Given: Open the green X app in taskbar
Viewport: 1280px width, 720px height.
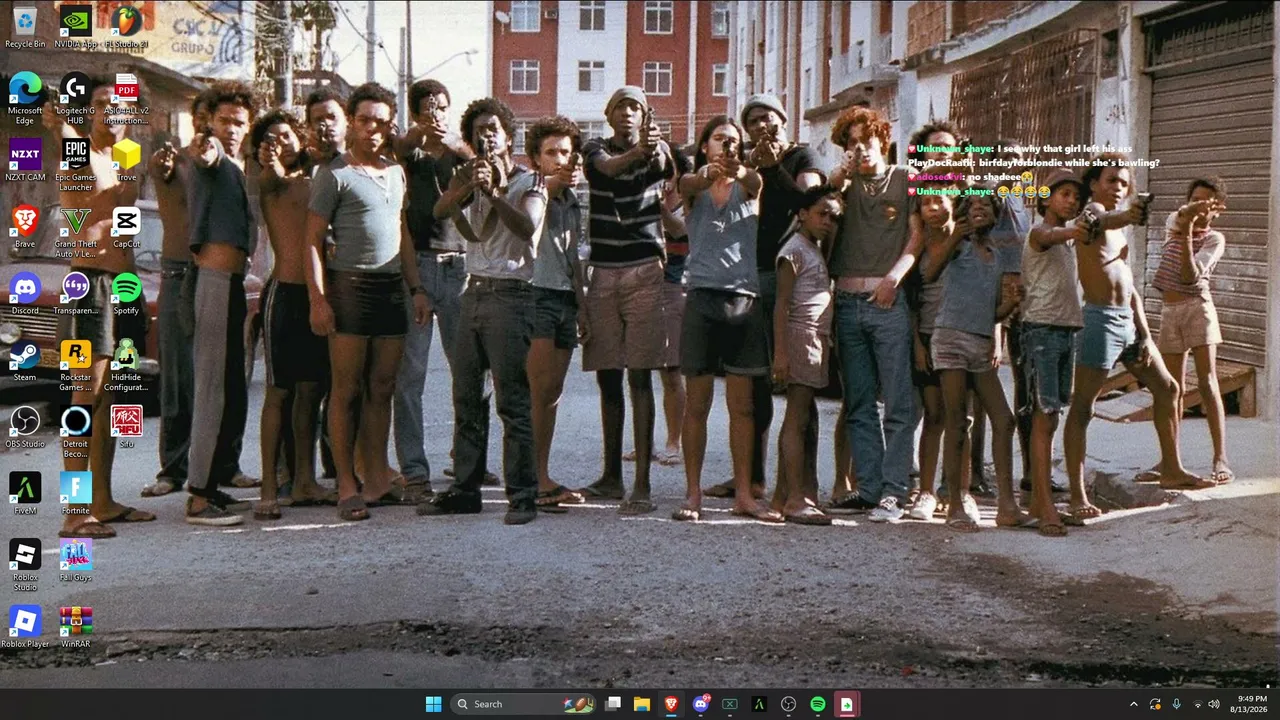Looking at the screenshot, I should point(730,704).
